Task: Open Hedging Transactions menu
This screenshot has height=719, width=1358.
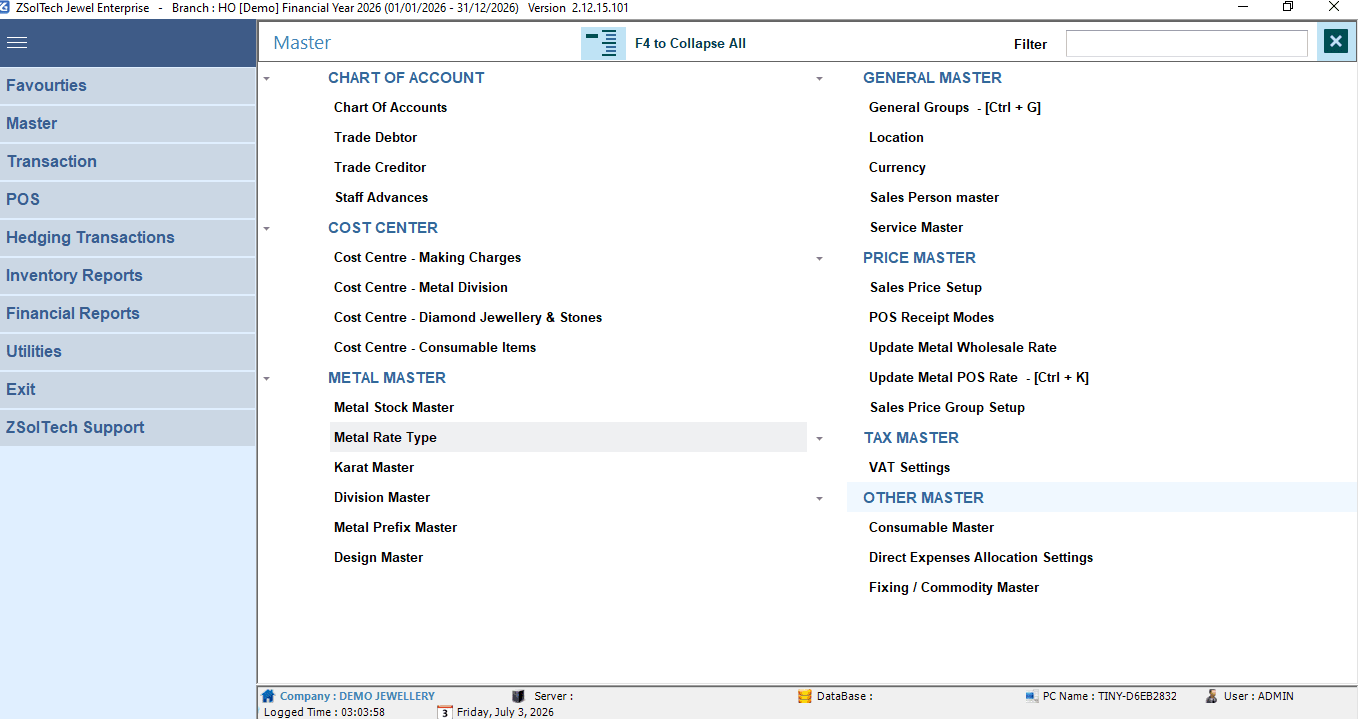Action: 128,238
